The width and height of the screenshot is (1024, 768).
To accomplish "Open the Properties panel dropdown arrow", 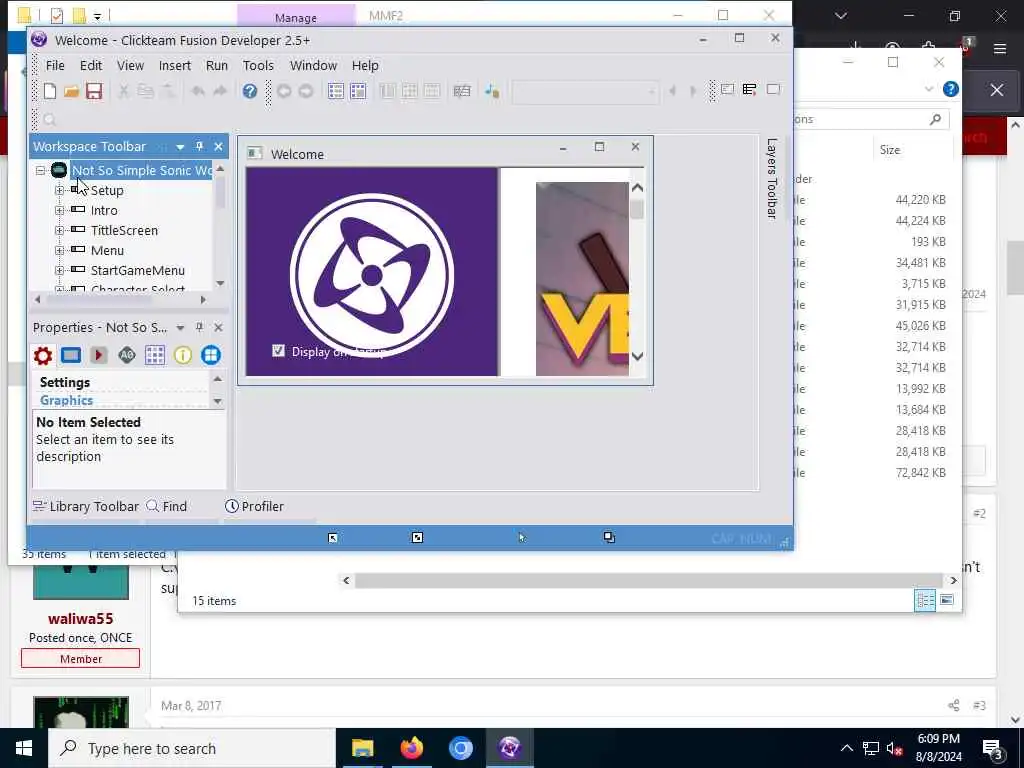I will pos(180,328).
